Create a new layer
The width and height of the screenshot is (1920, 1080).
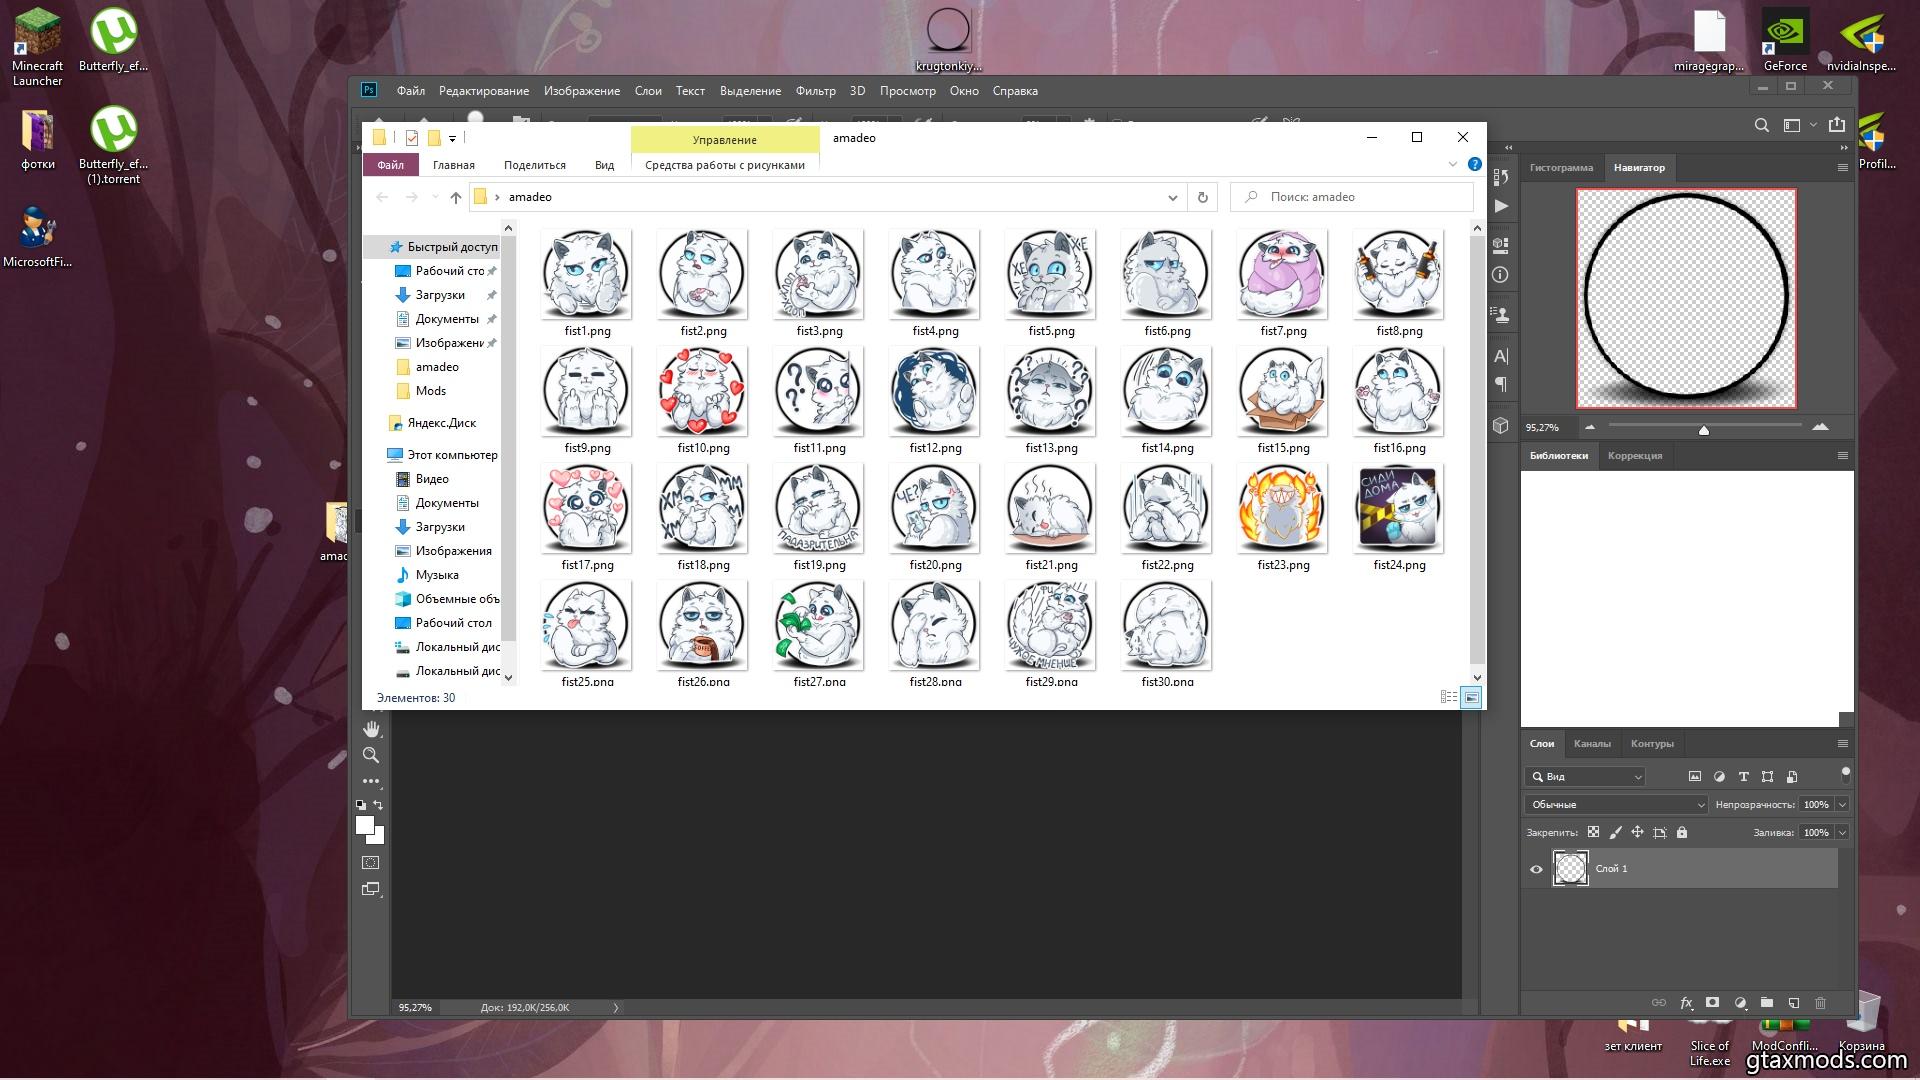(x=1794, y=1003)
